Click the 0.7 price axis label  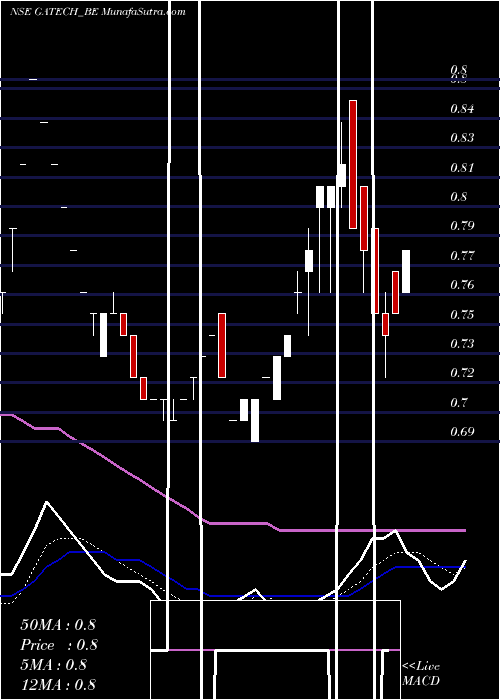(458, 403)
